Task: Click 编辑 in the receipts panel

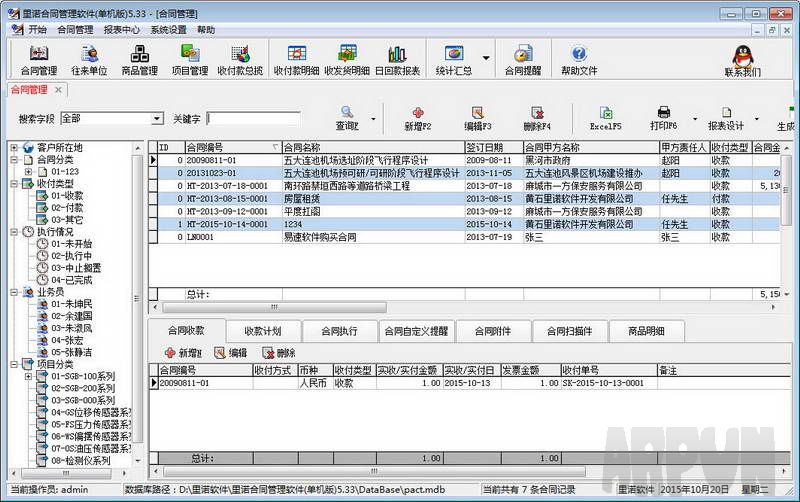Action: (230, 353)
